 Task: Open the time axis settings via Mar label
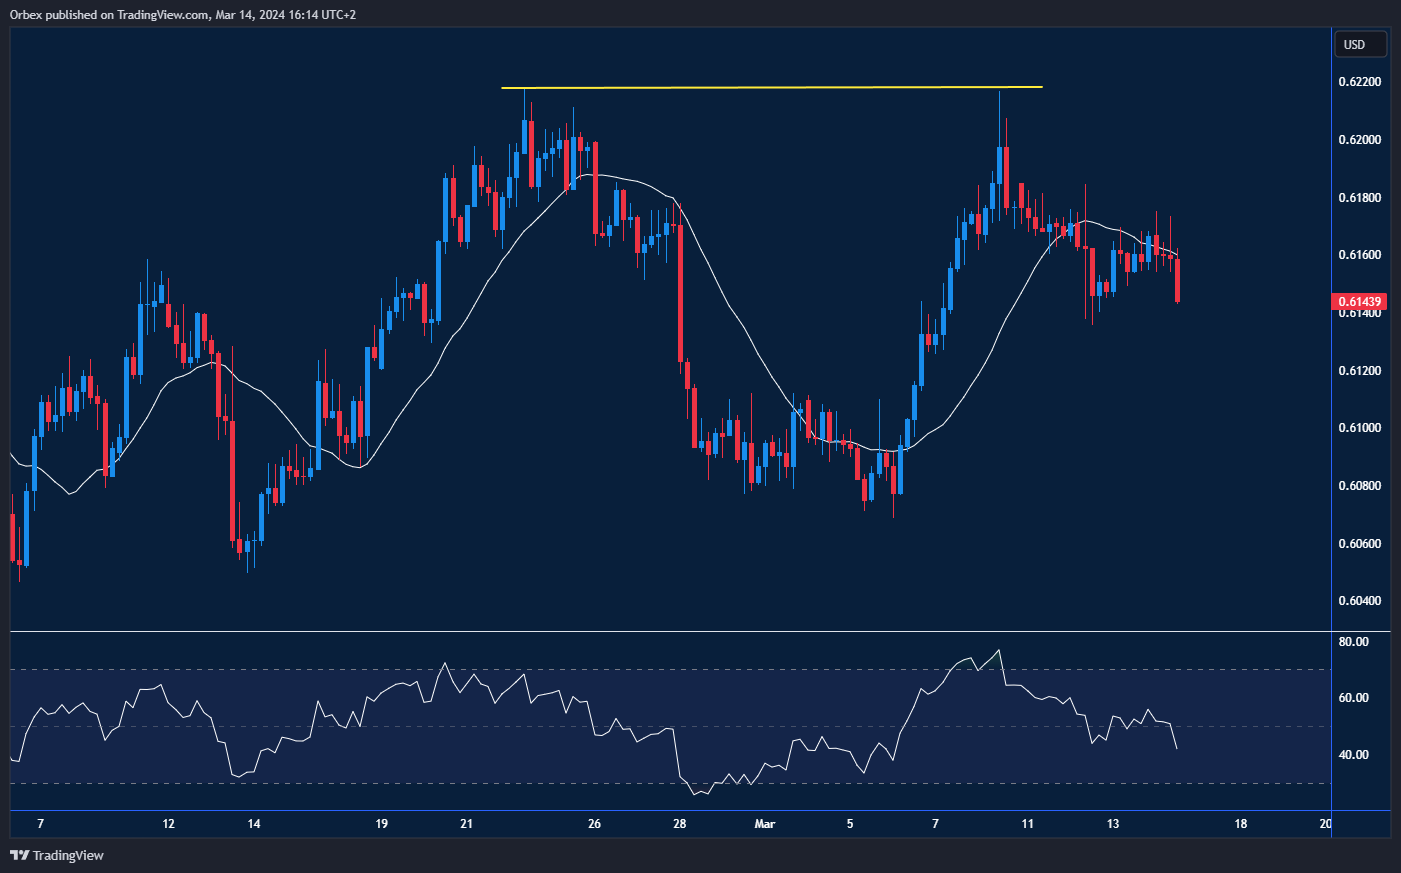[x=764, y=824]
